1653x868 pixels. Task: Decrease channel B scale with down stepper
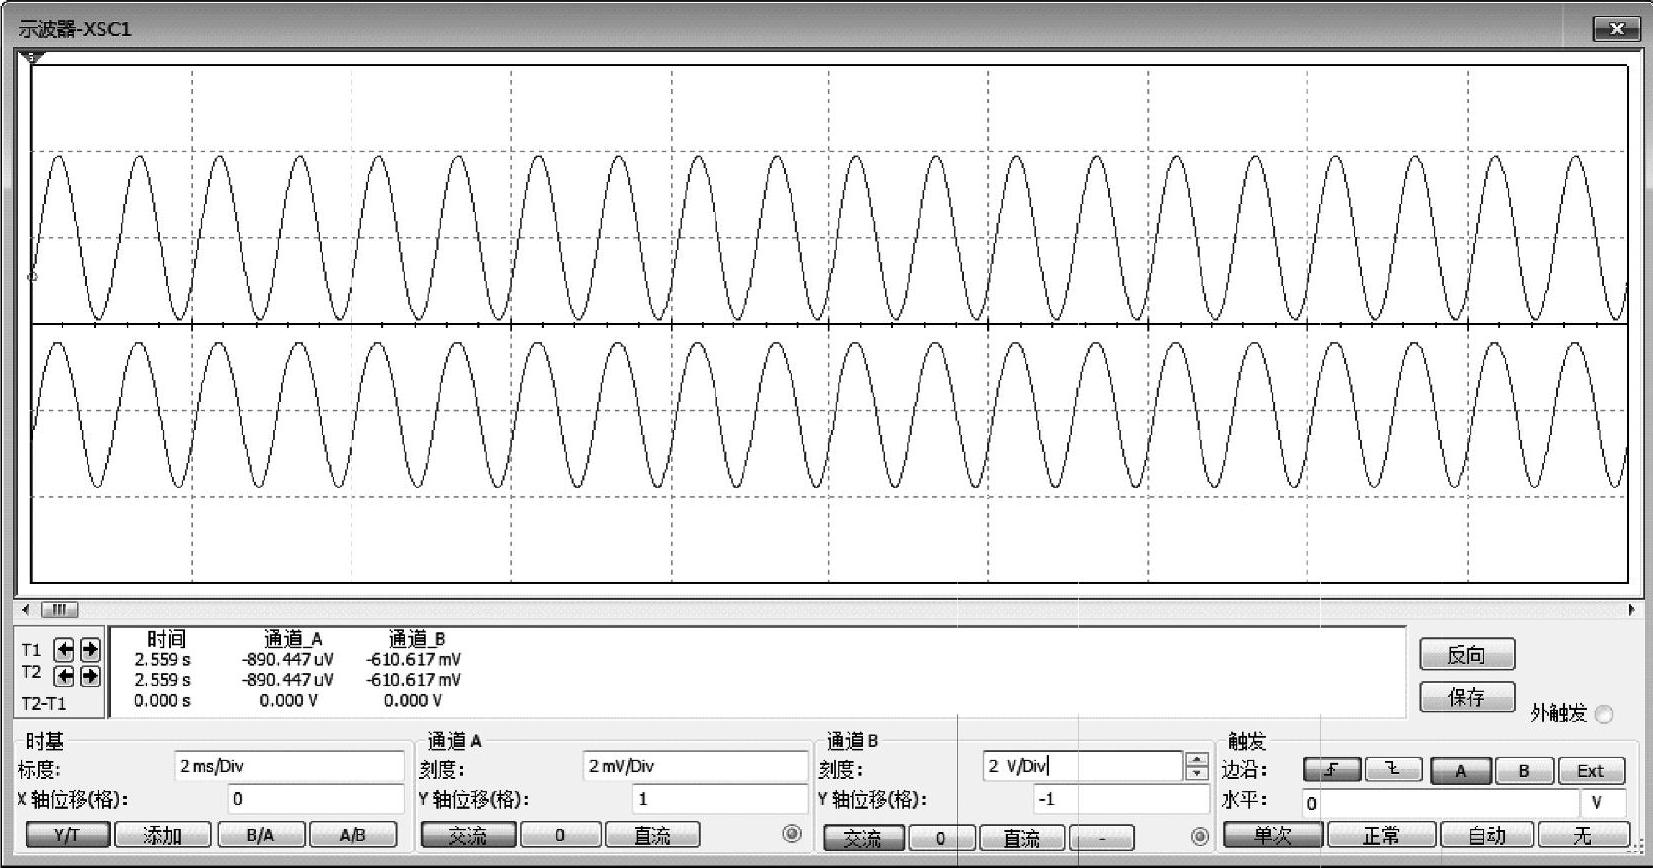pyautogui.click(x=1196, y=774)
